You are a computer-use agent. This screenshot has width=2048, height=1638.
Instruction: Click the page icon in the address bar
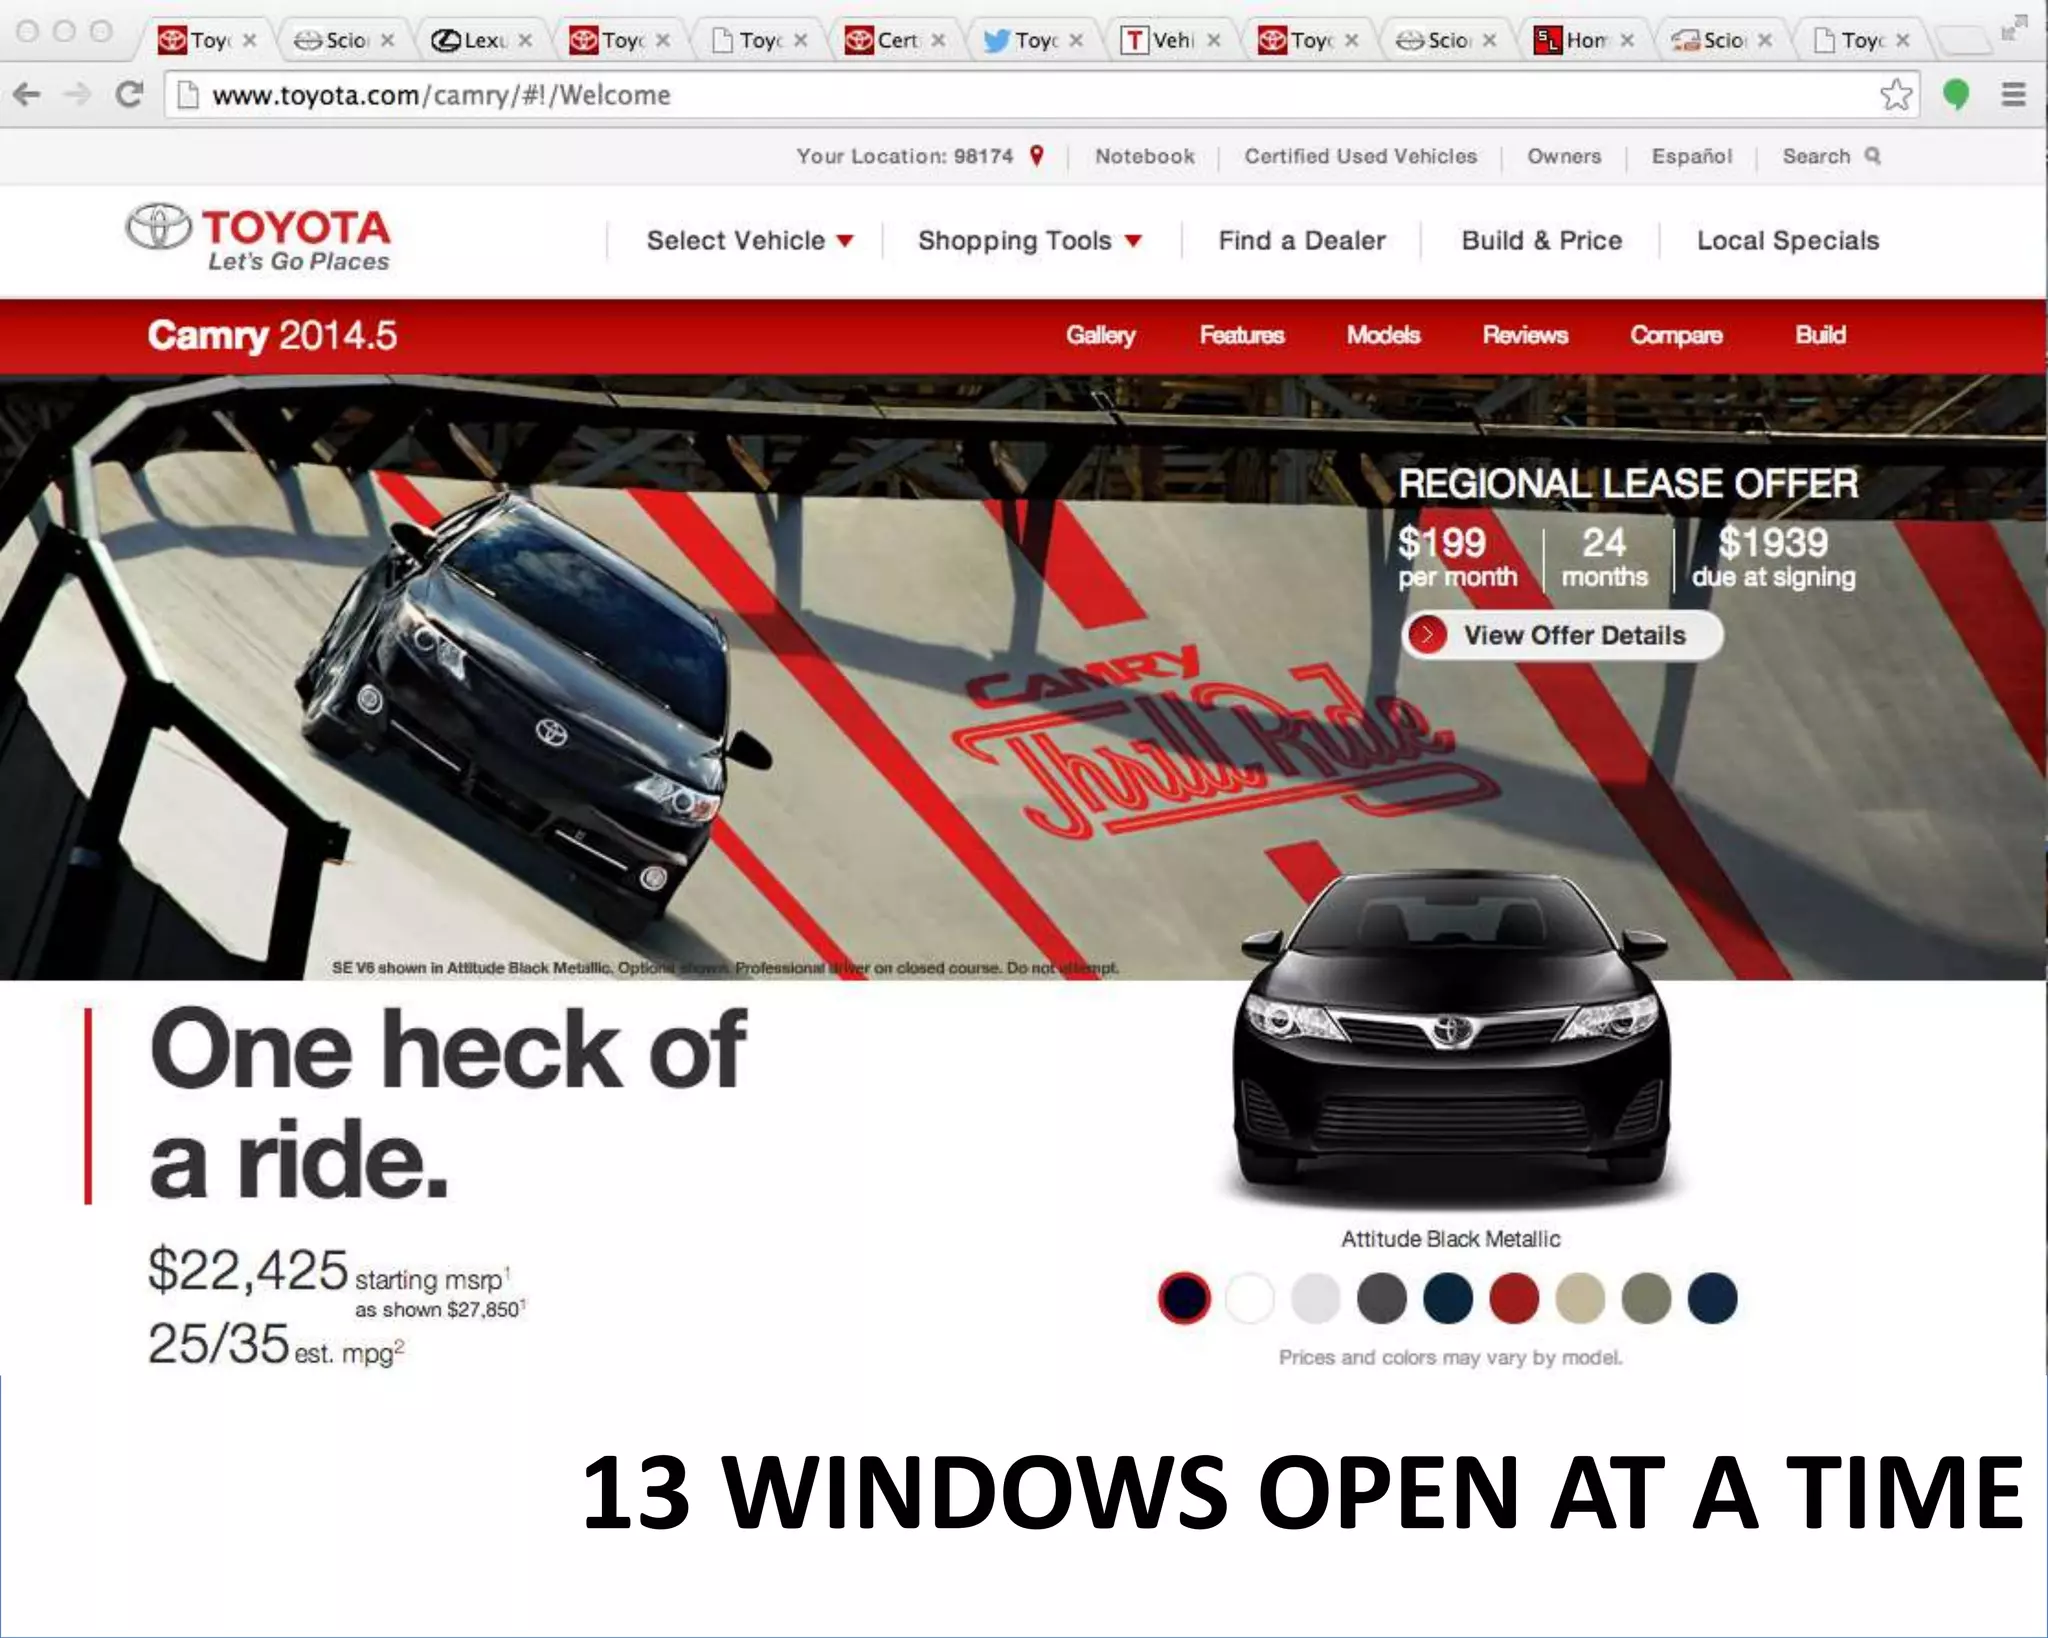point(187,95)
